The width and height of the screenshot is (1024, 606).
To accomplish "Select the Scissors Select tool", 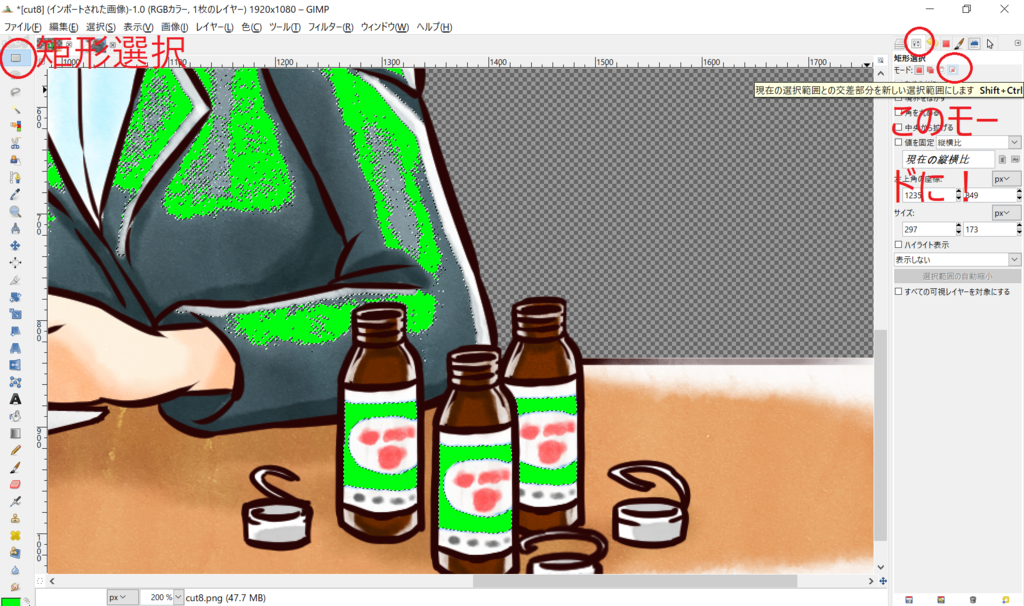I will point(16,143).
